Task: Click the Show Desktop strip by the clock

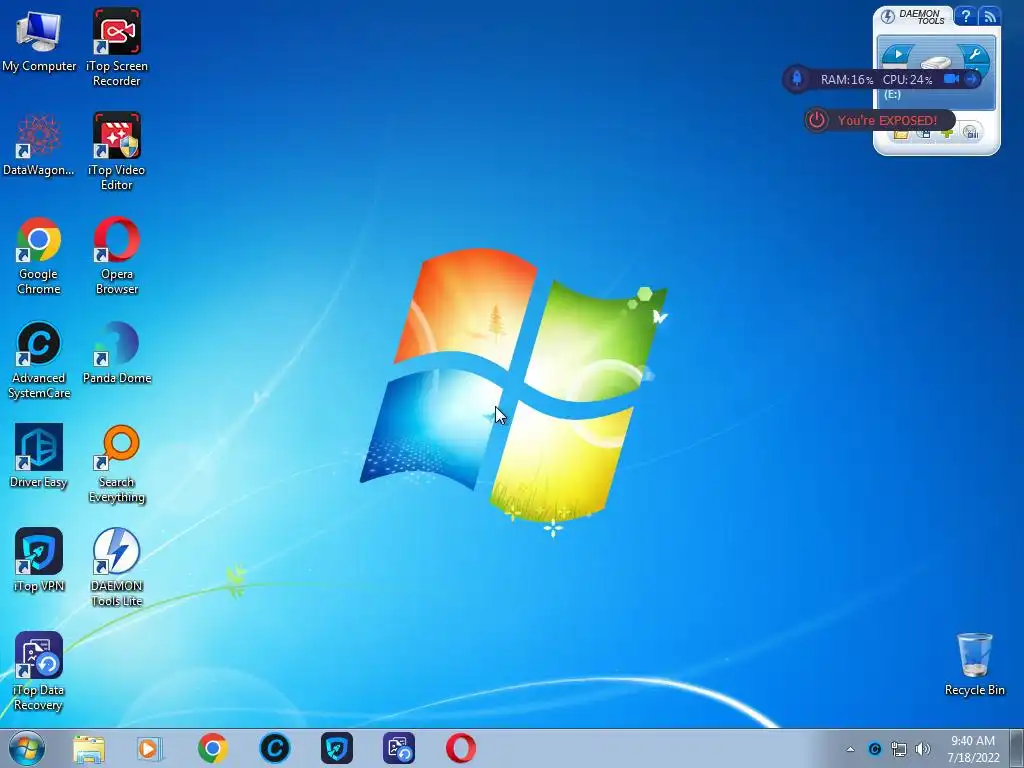Action: [1016, 749]
